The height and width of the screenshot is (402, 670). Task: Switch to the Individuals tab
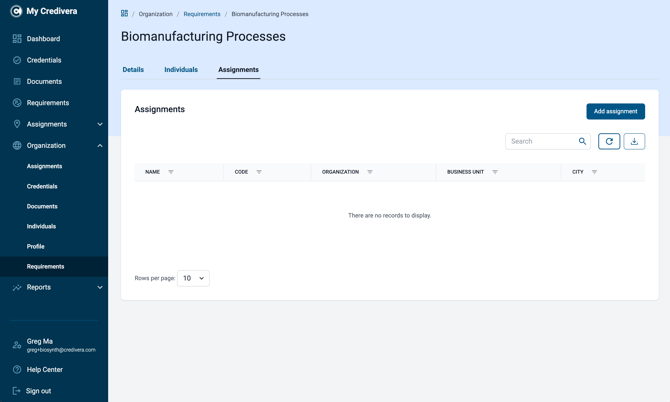pos(181,70)
